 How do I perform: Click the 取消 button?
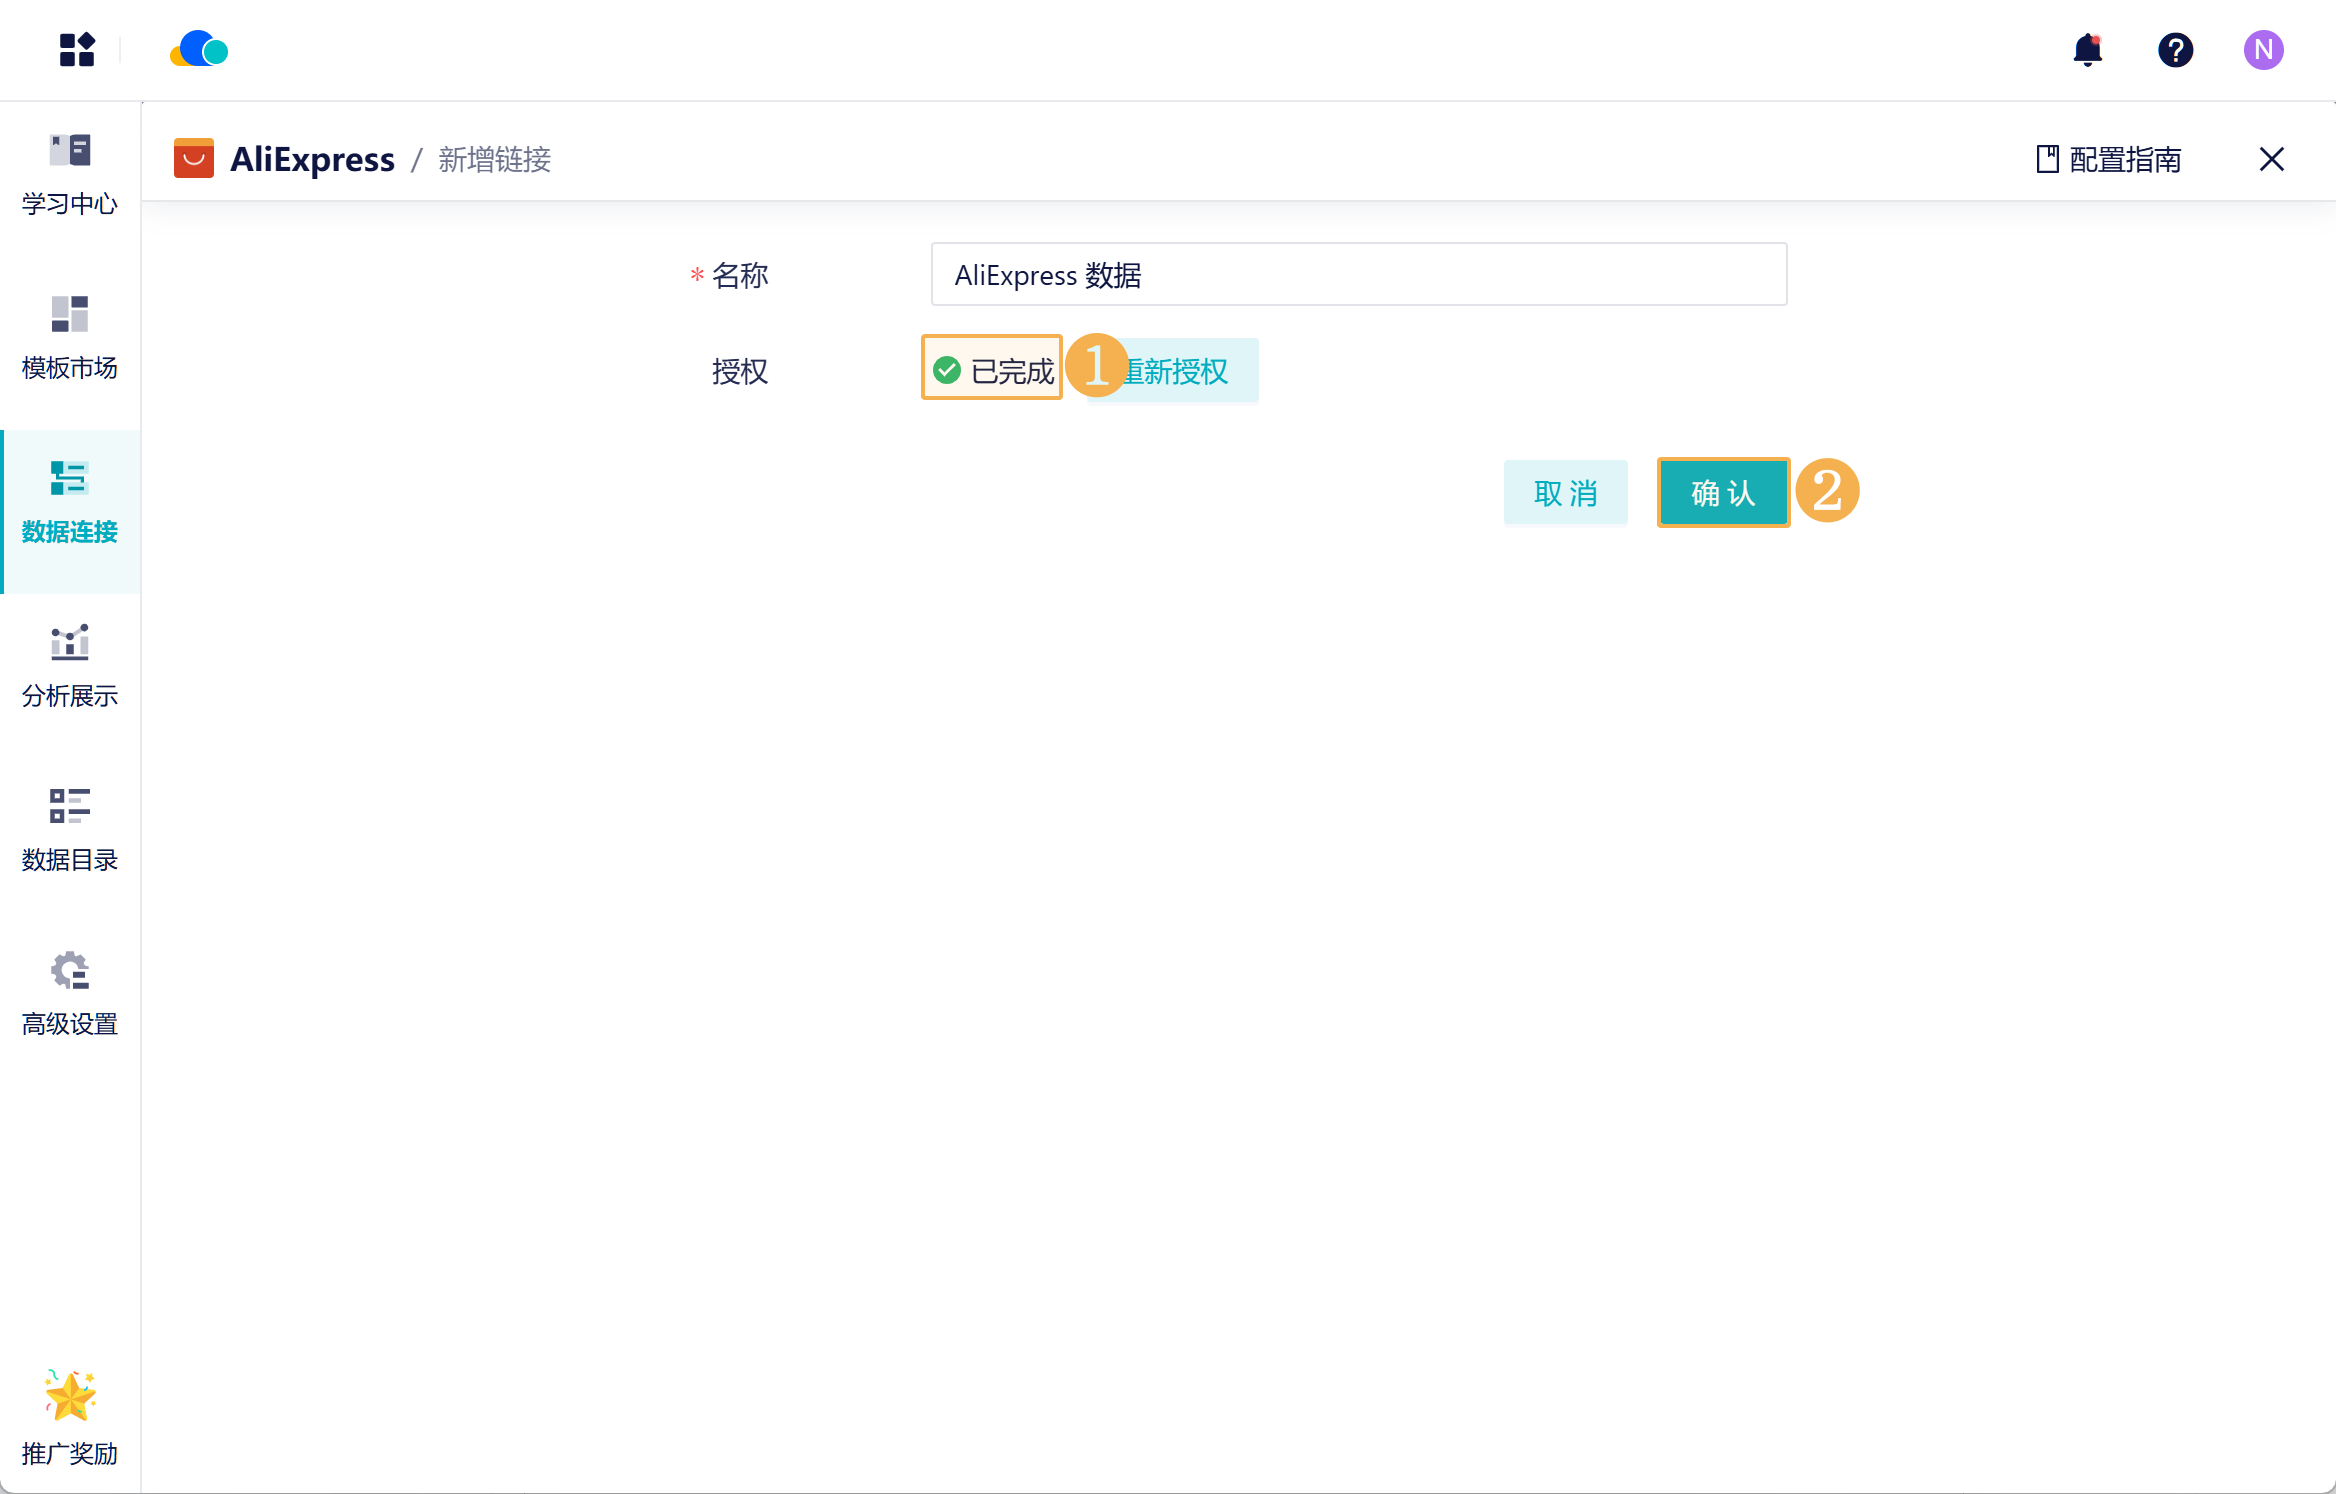click(x=1565, y=493)
